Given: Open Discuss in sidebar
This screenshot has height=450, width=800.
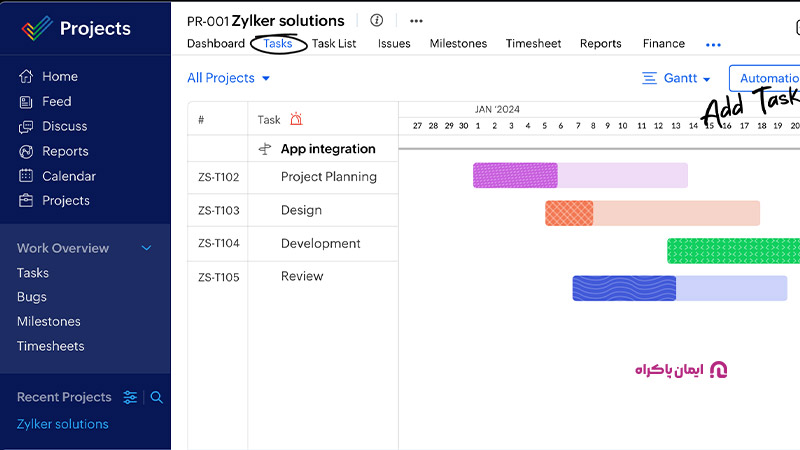Looking at the screenshot, I should coord(65,126).
